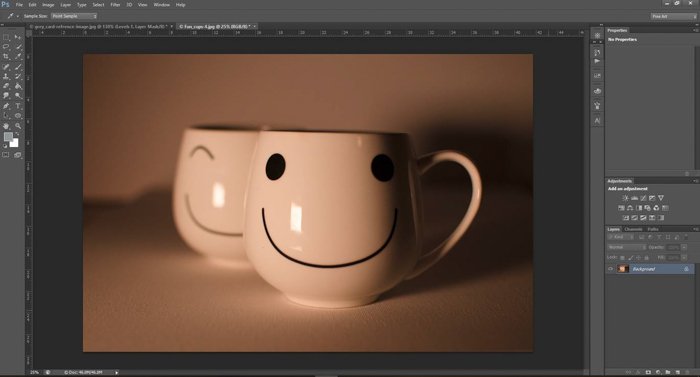Select the Paint Bucket tool
The width and height of the screenshot is (700, 377).
click(18, 86)
